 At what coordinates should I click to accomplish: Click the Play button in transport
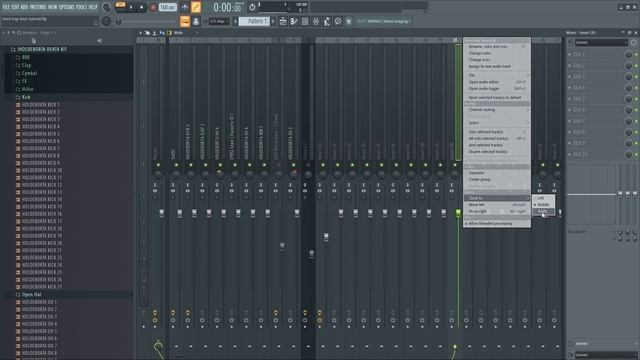pyautogui.click(x=131, y=7)
